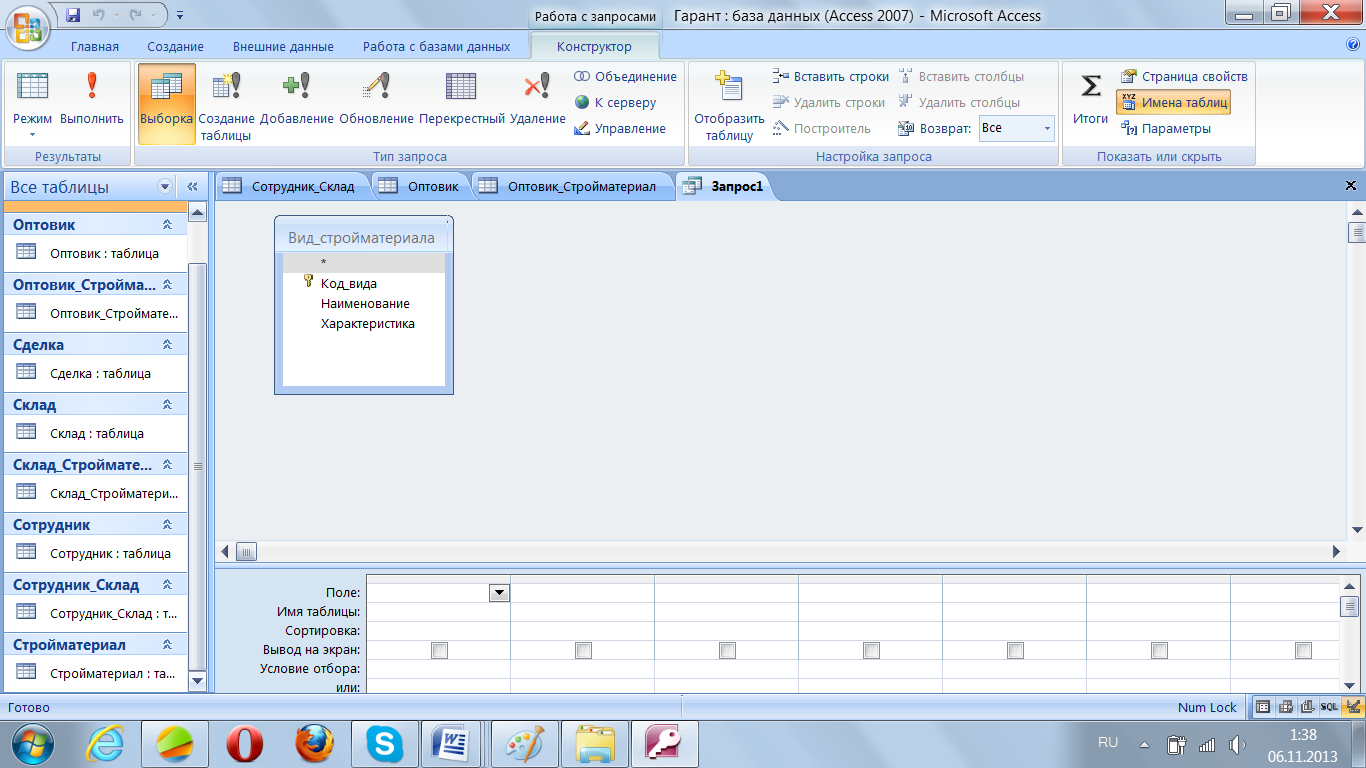Screen dimensions: 1366x768
Task: Open the Возврат combo box
Action: (x=1016, y=128)
